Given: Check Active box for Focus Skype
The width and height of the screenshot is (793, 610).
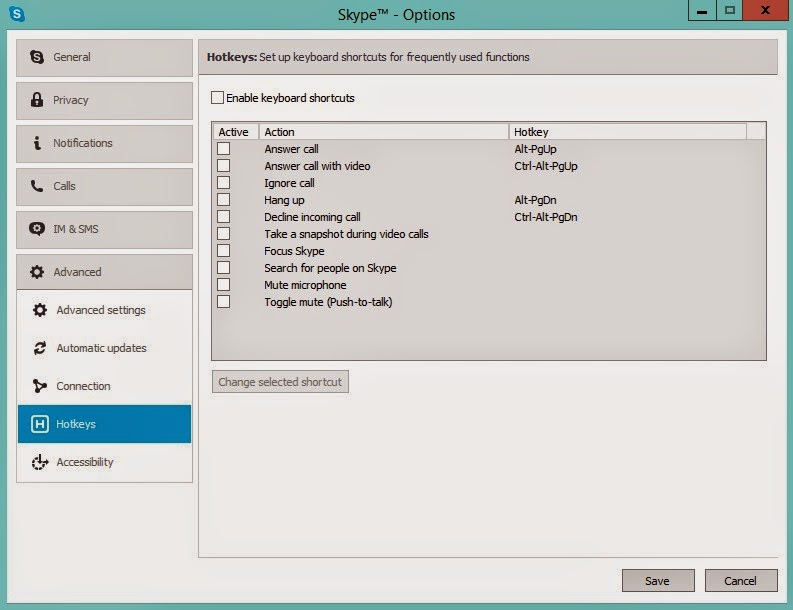Looking at the screenshot, I should (x=224, y=251).
